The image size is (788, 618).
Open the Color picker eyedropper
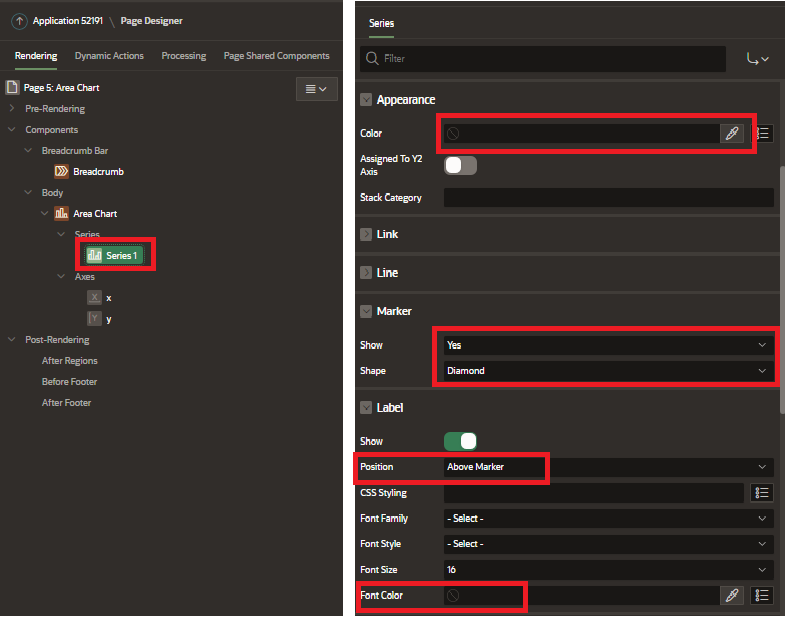pyautogui.click(x=732, y=133)
